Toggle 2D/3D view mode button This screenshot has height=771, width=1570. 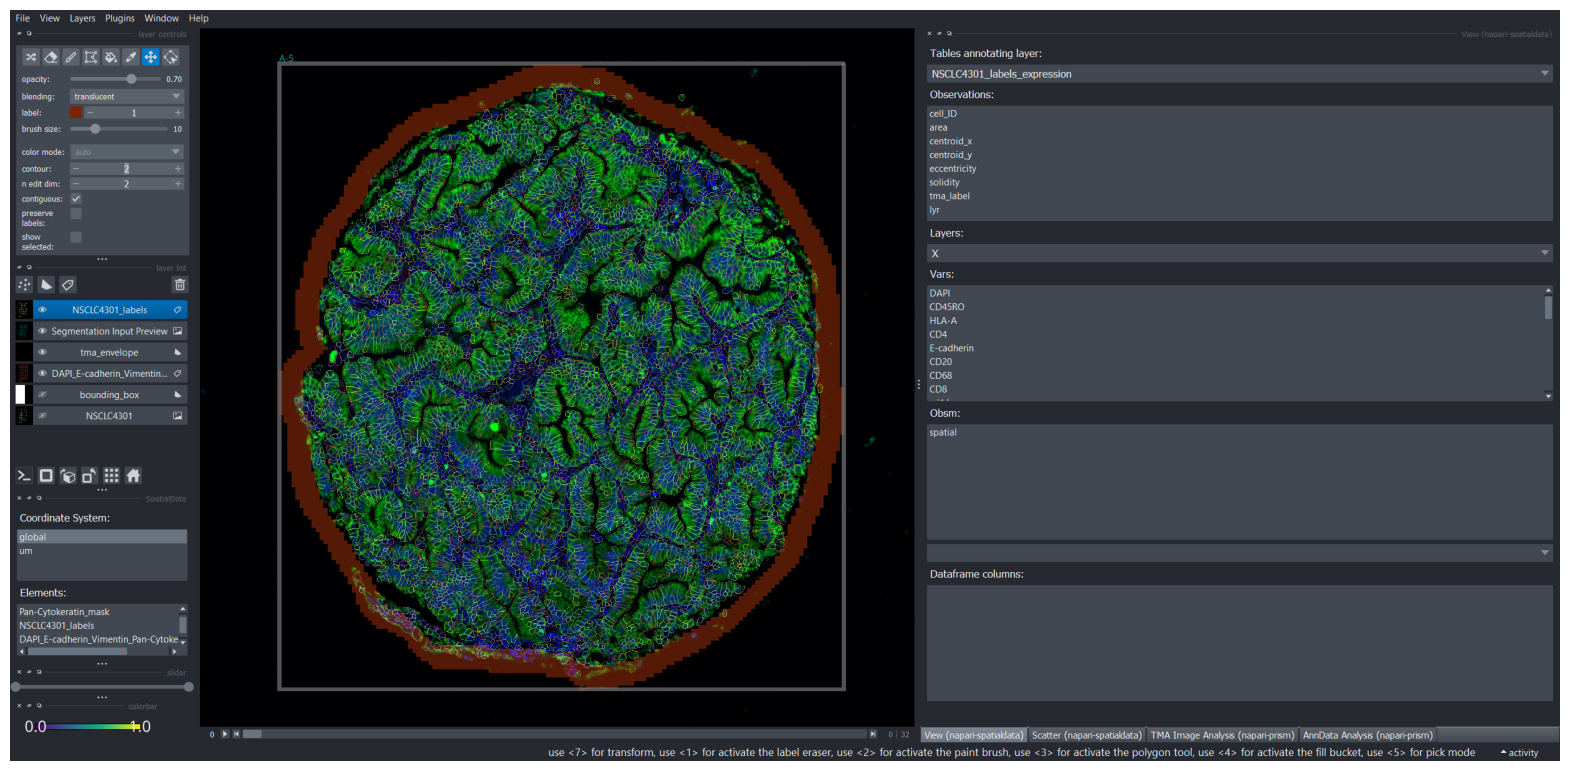(46, 476)
